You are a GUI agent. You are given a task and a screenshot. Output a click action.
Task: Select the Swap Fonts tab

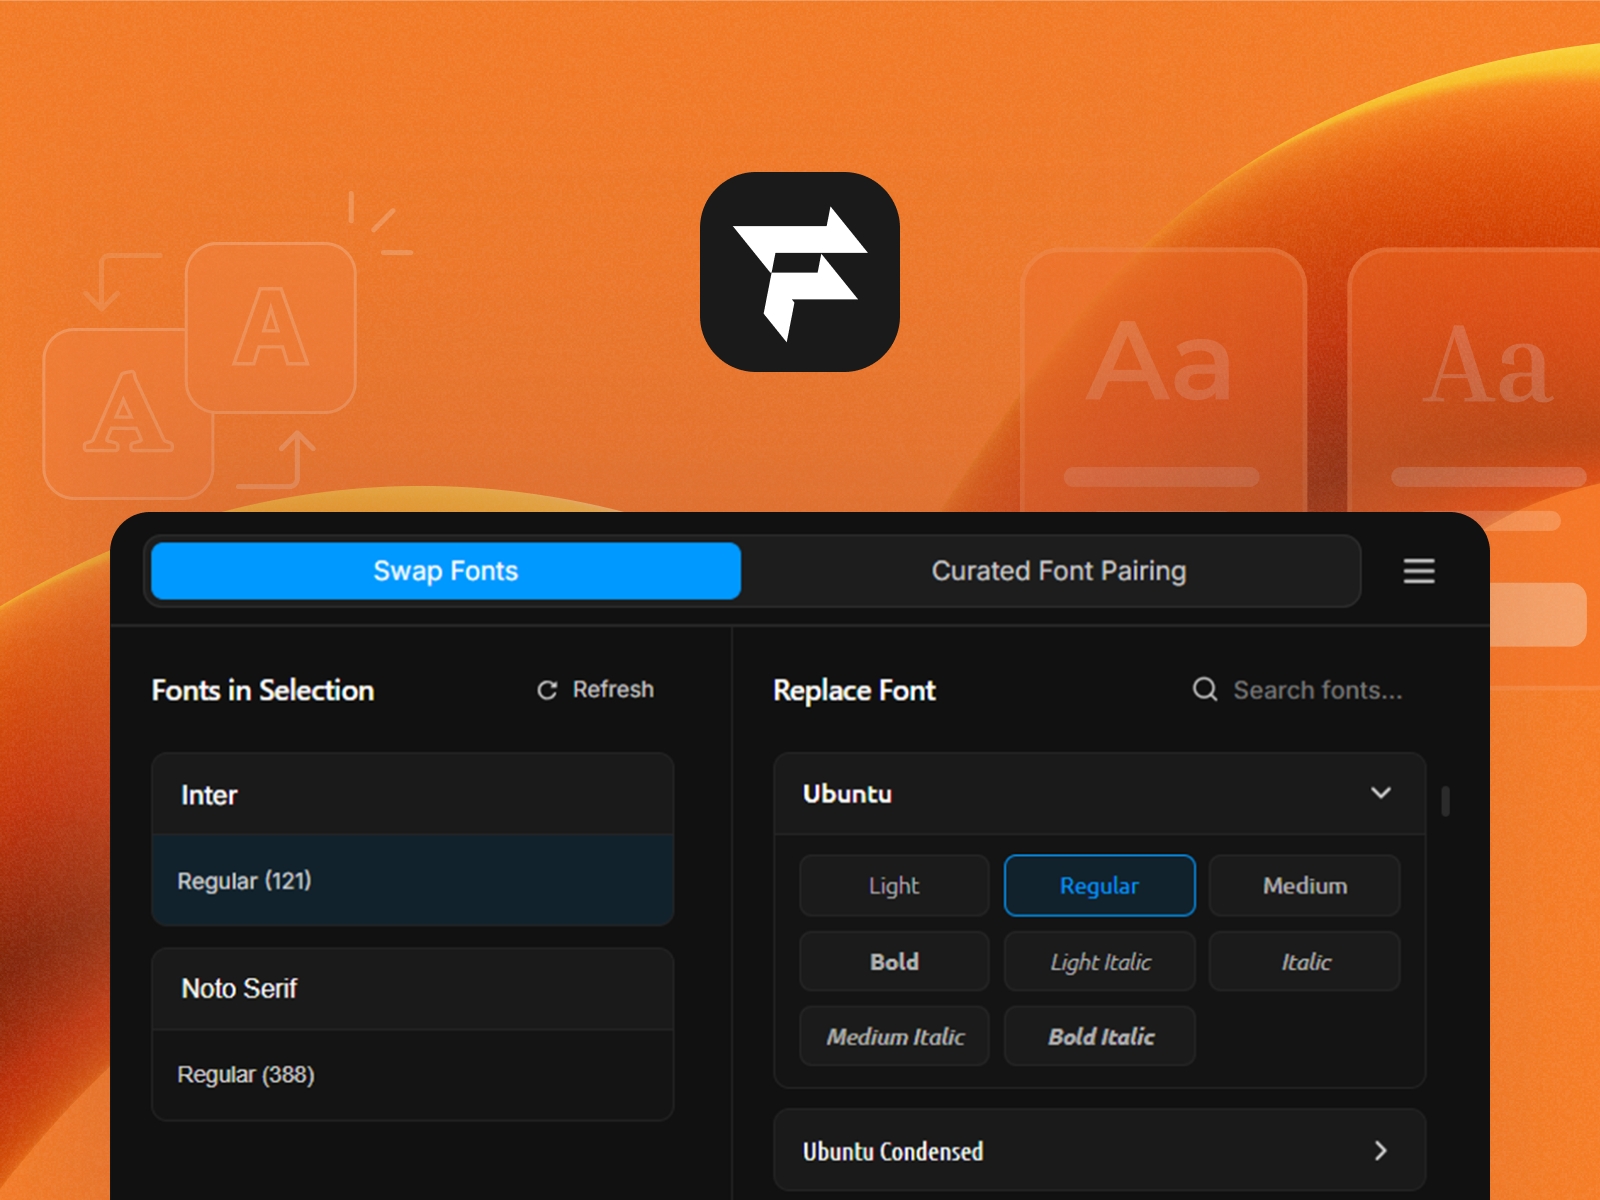pyautogui.click(x=445, y=571)
